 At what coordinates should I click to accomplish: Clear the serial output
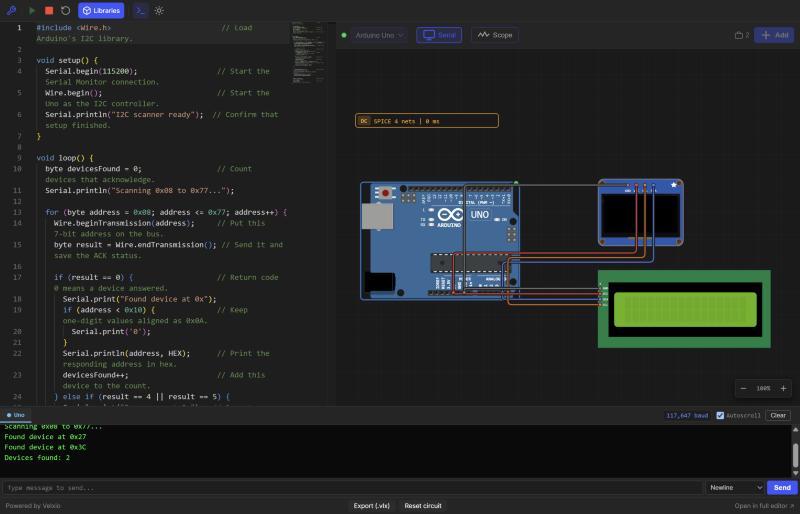[x=778, y=415]
